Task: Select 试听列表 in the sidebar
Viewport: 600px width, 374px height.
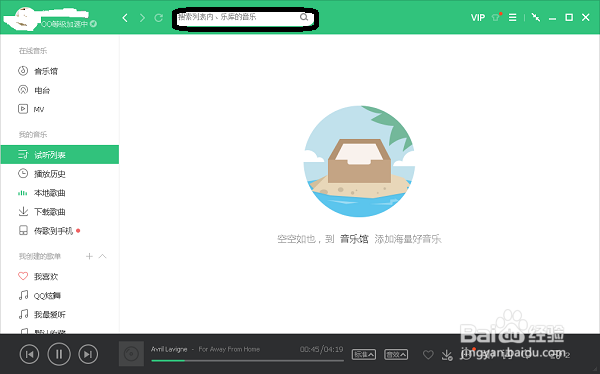Action: (x=60, y=155)
